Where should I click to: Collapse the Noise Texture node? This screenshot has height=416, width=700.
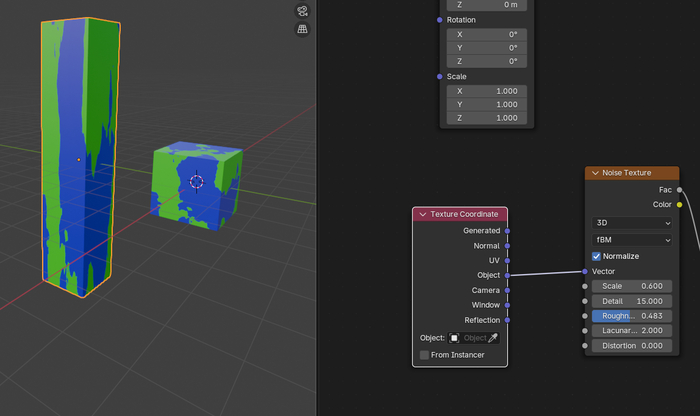595,173
